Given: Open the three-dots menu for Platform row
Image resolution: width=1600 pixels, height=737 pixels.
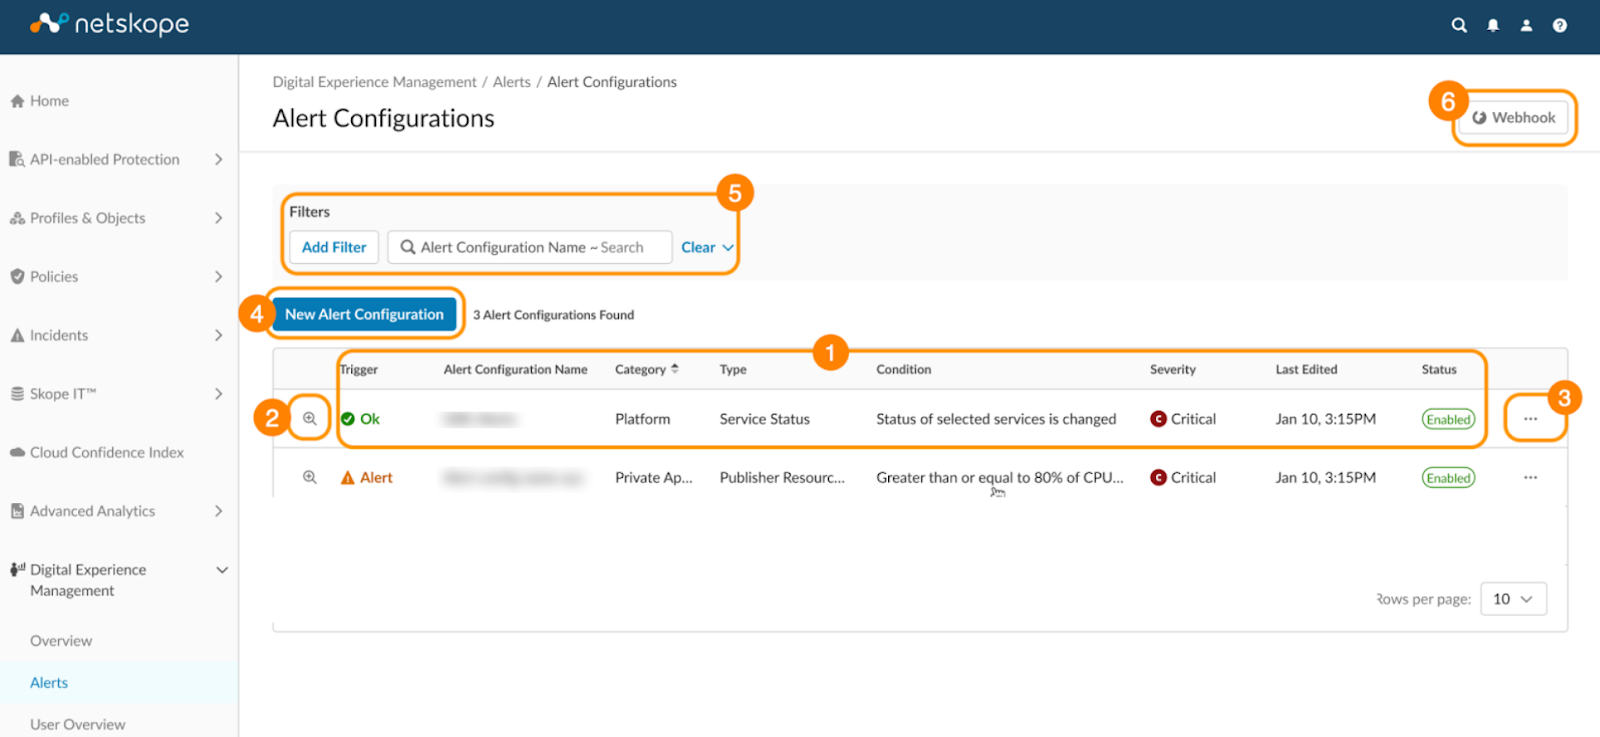Looking at the screenshot, I should (x=1531, y=419).
